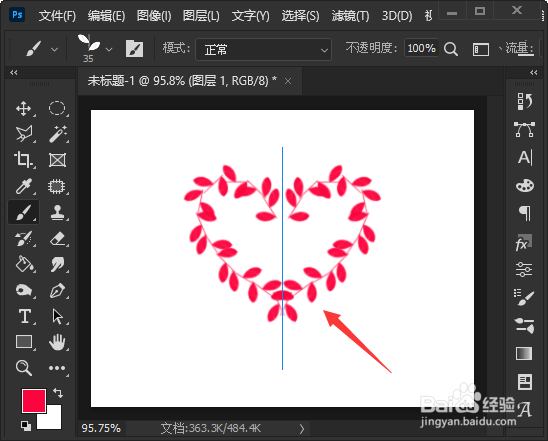The height and width of the screenshot is (441, 548).
Task: Reset default foreground and background colors
Action: tap(26, 426)
